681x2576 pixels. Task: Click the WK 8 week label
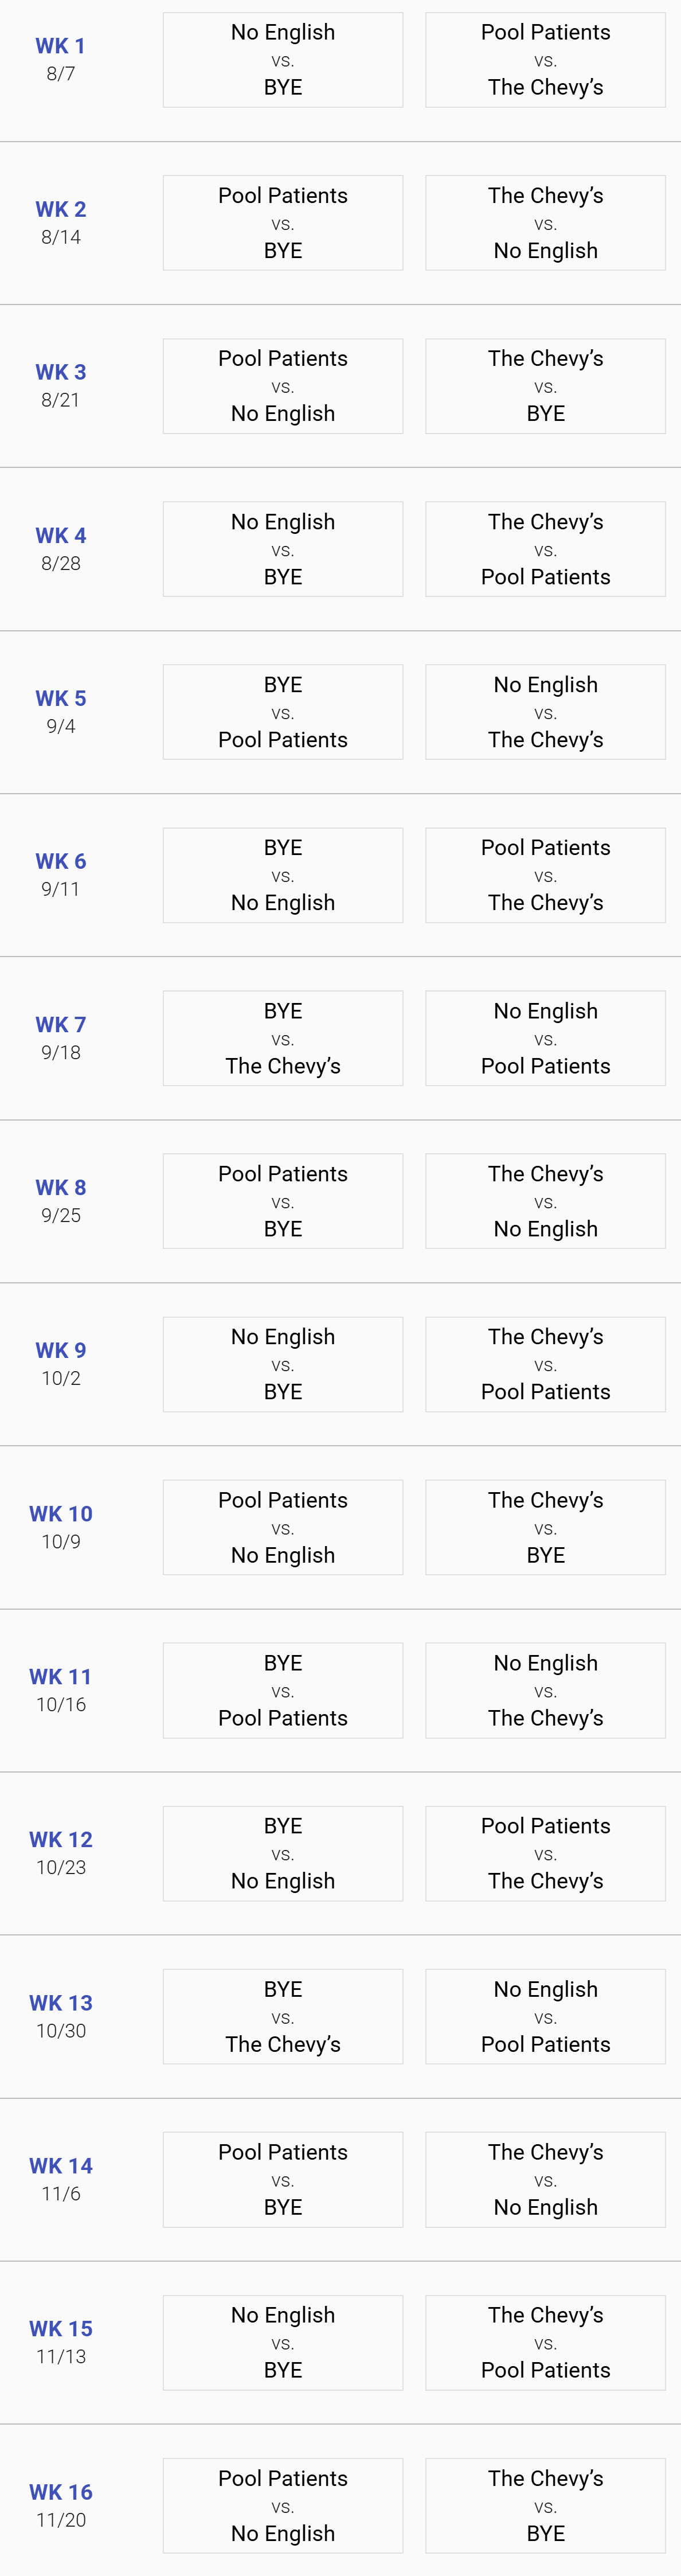point(61,1187)
